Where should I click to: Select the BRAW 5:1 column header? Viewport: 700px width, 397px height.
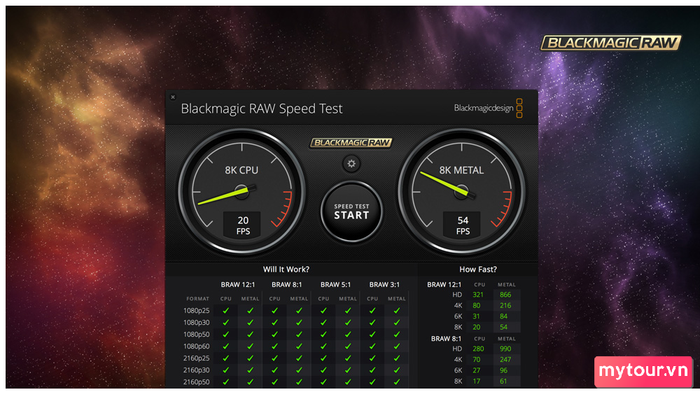(x=336, y=284)
